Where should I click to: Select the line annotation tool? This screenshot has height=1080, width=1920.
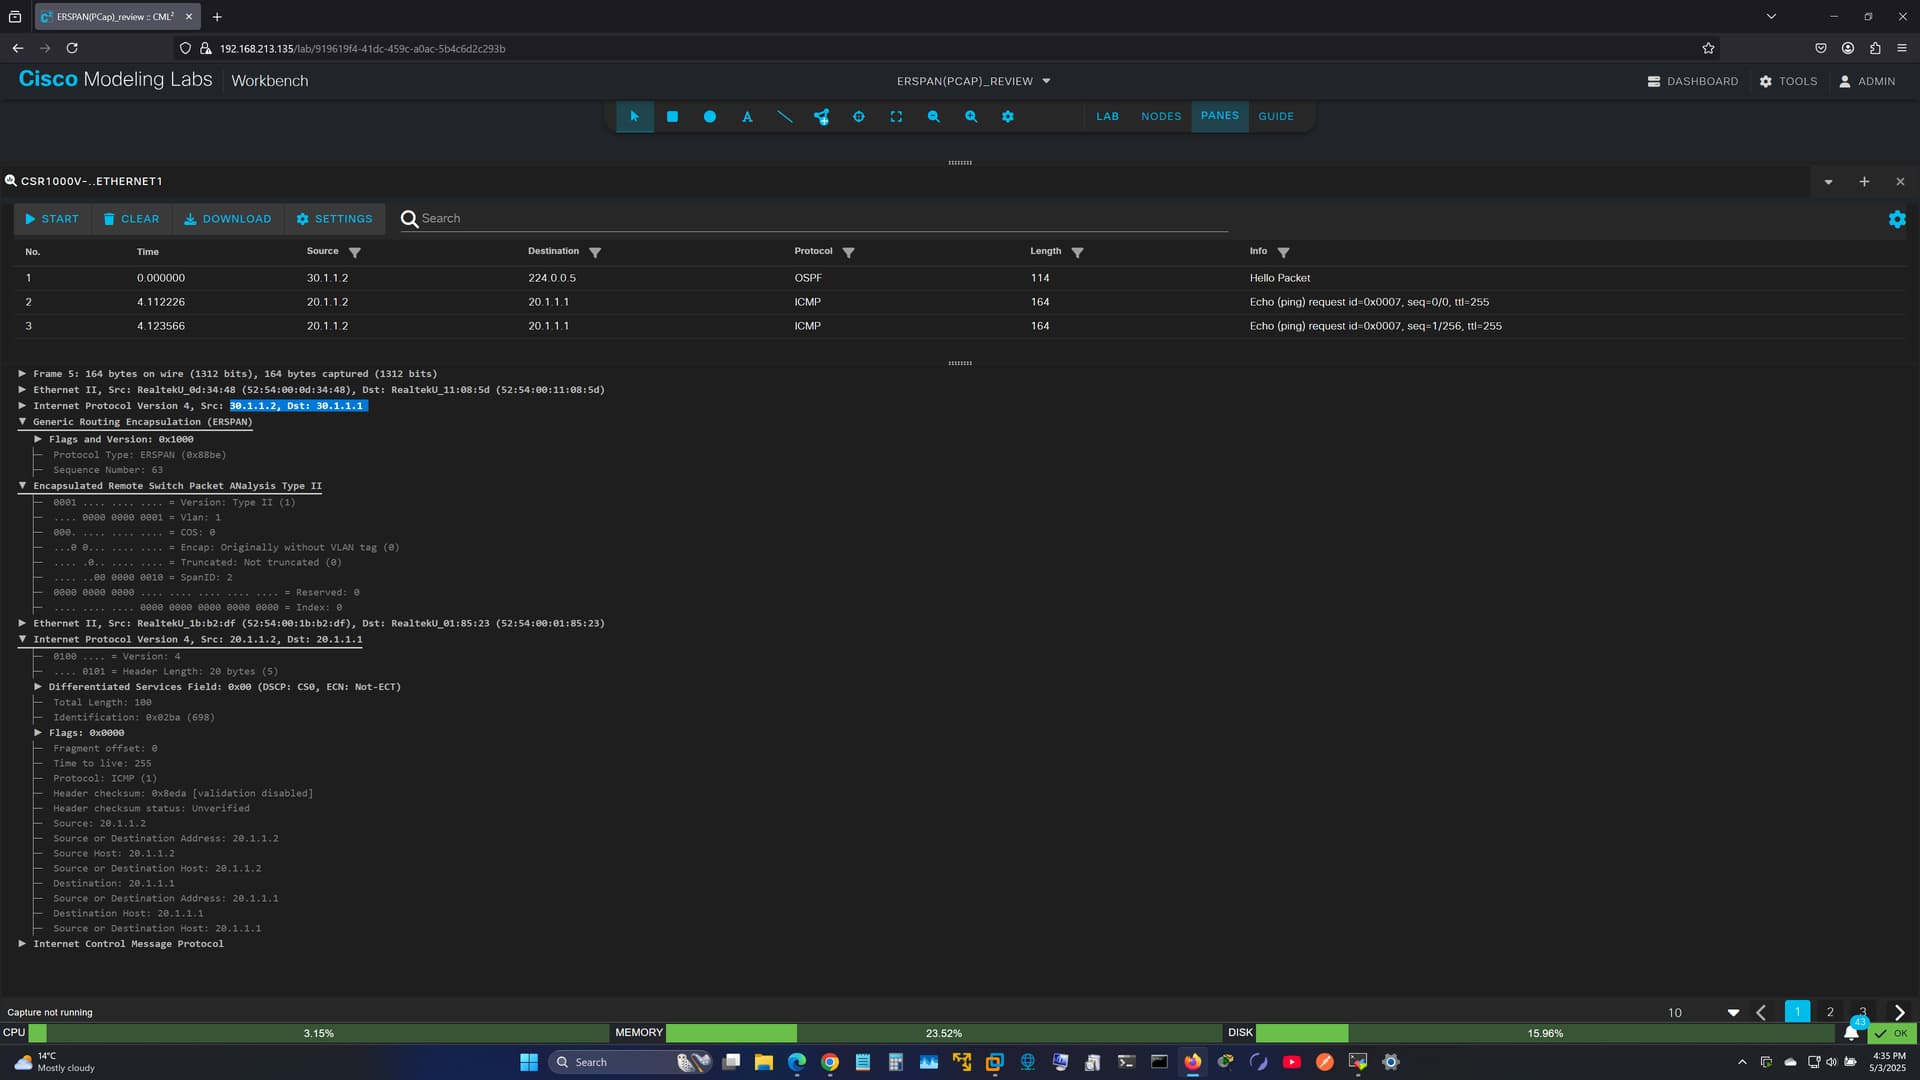pos(785,116)
